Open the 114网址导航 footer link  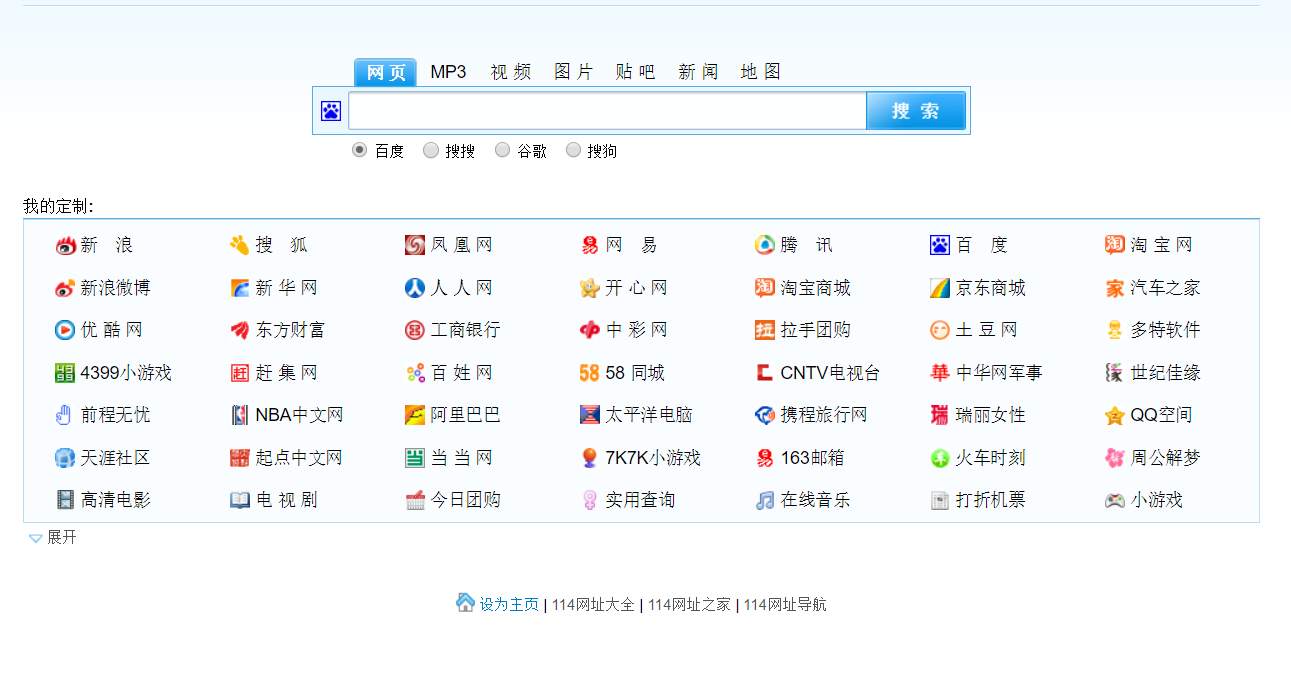click(785, 605)
